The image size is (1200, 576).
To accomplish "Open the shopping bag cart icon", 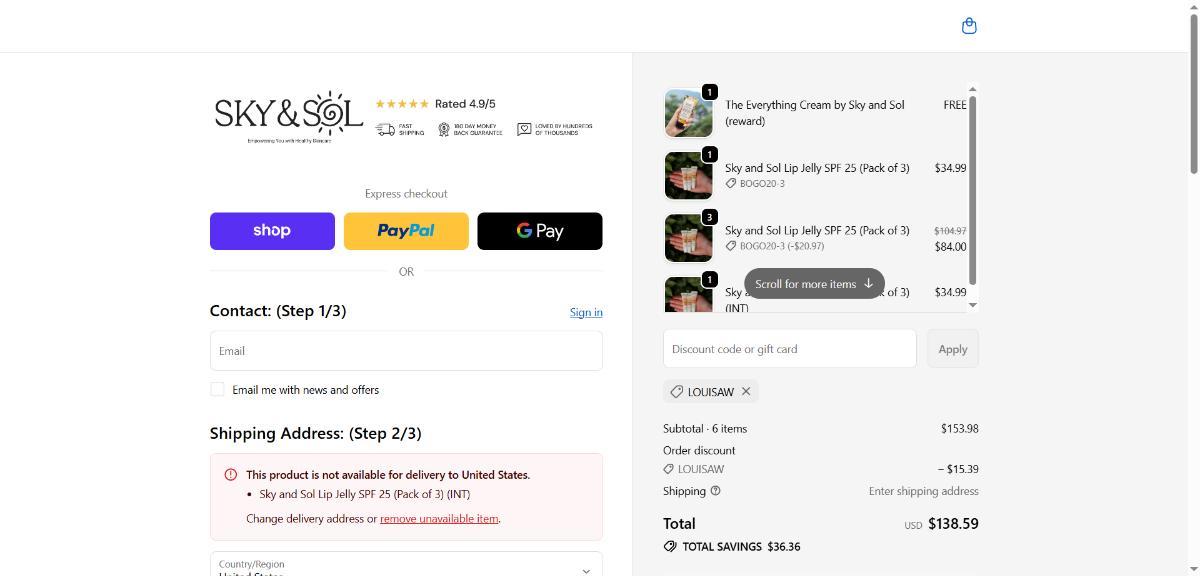I will (x=968, y=26).
